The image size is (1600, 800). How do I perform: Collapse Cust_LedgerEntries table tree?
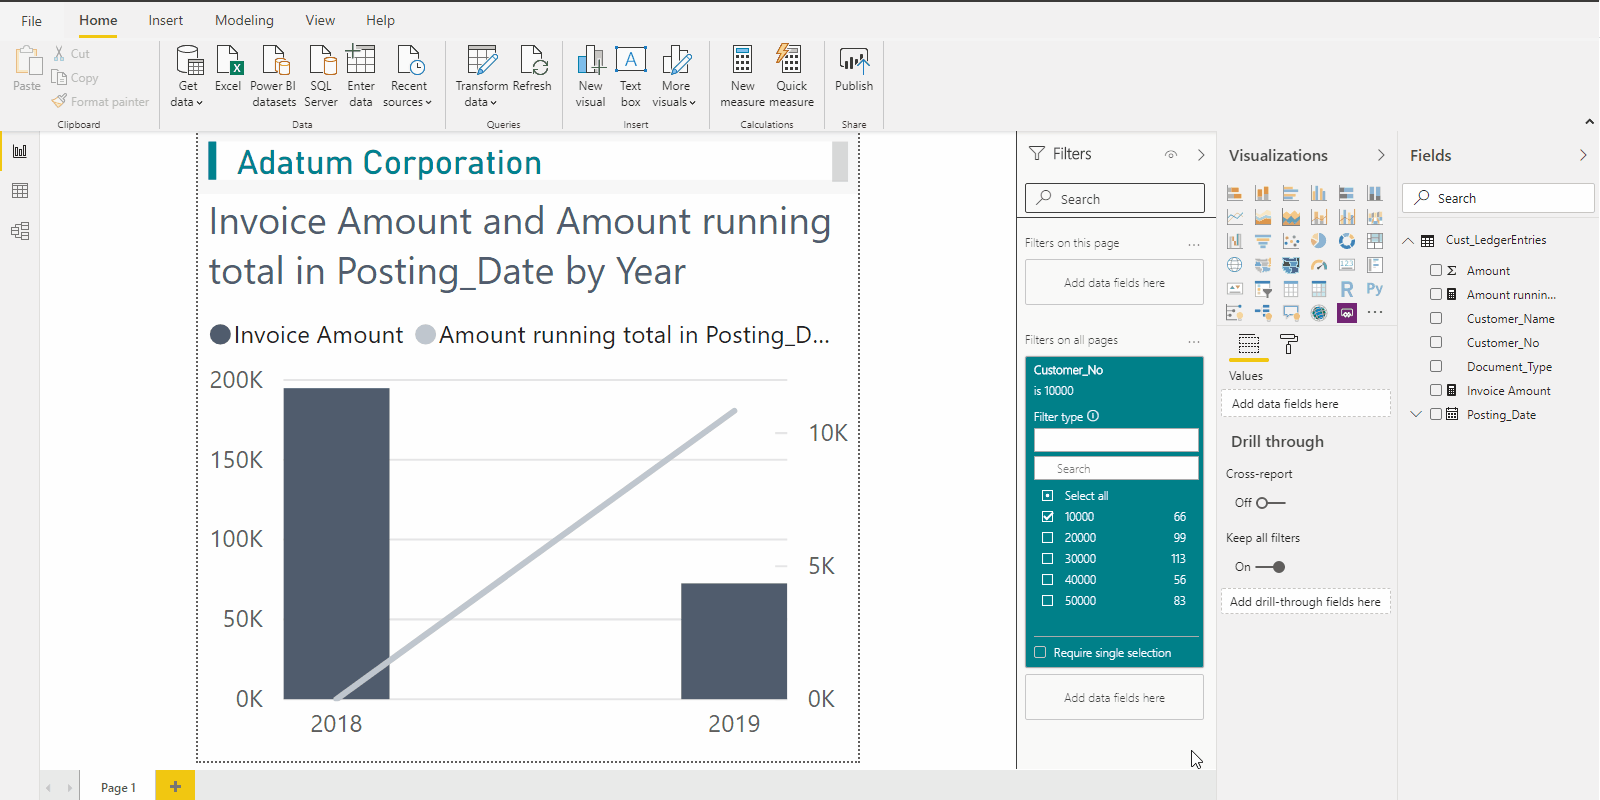click(1408, 241)
